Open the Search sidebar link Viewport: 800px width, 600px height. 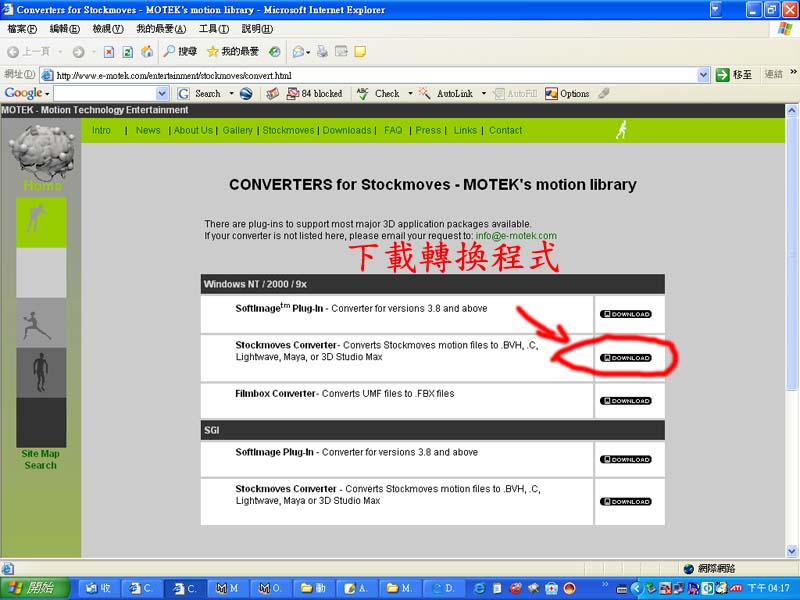(x=40, y=465)
